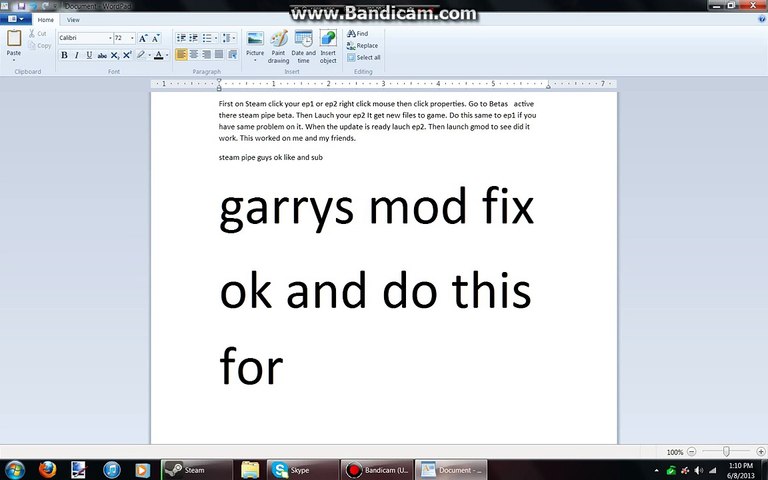Insert a Paint drawing
The height and width of the screenshot is (480, 768).
(x=278, y=47)
